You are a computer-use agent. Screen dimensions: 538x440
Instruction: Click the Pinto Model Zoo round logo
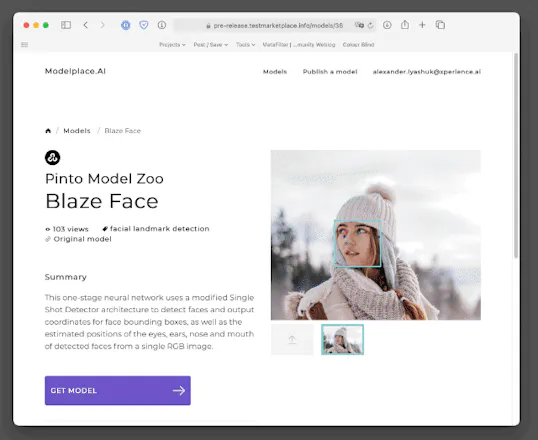[x=52, y=158]
